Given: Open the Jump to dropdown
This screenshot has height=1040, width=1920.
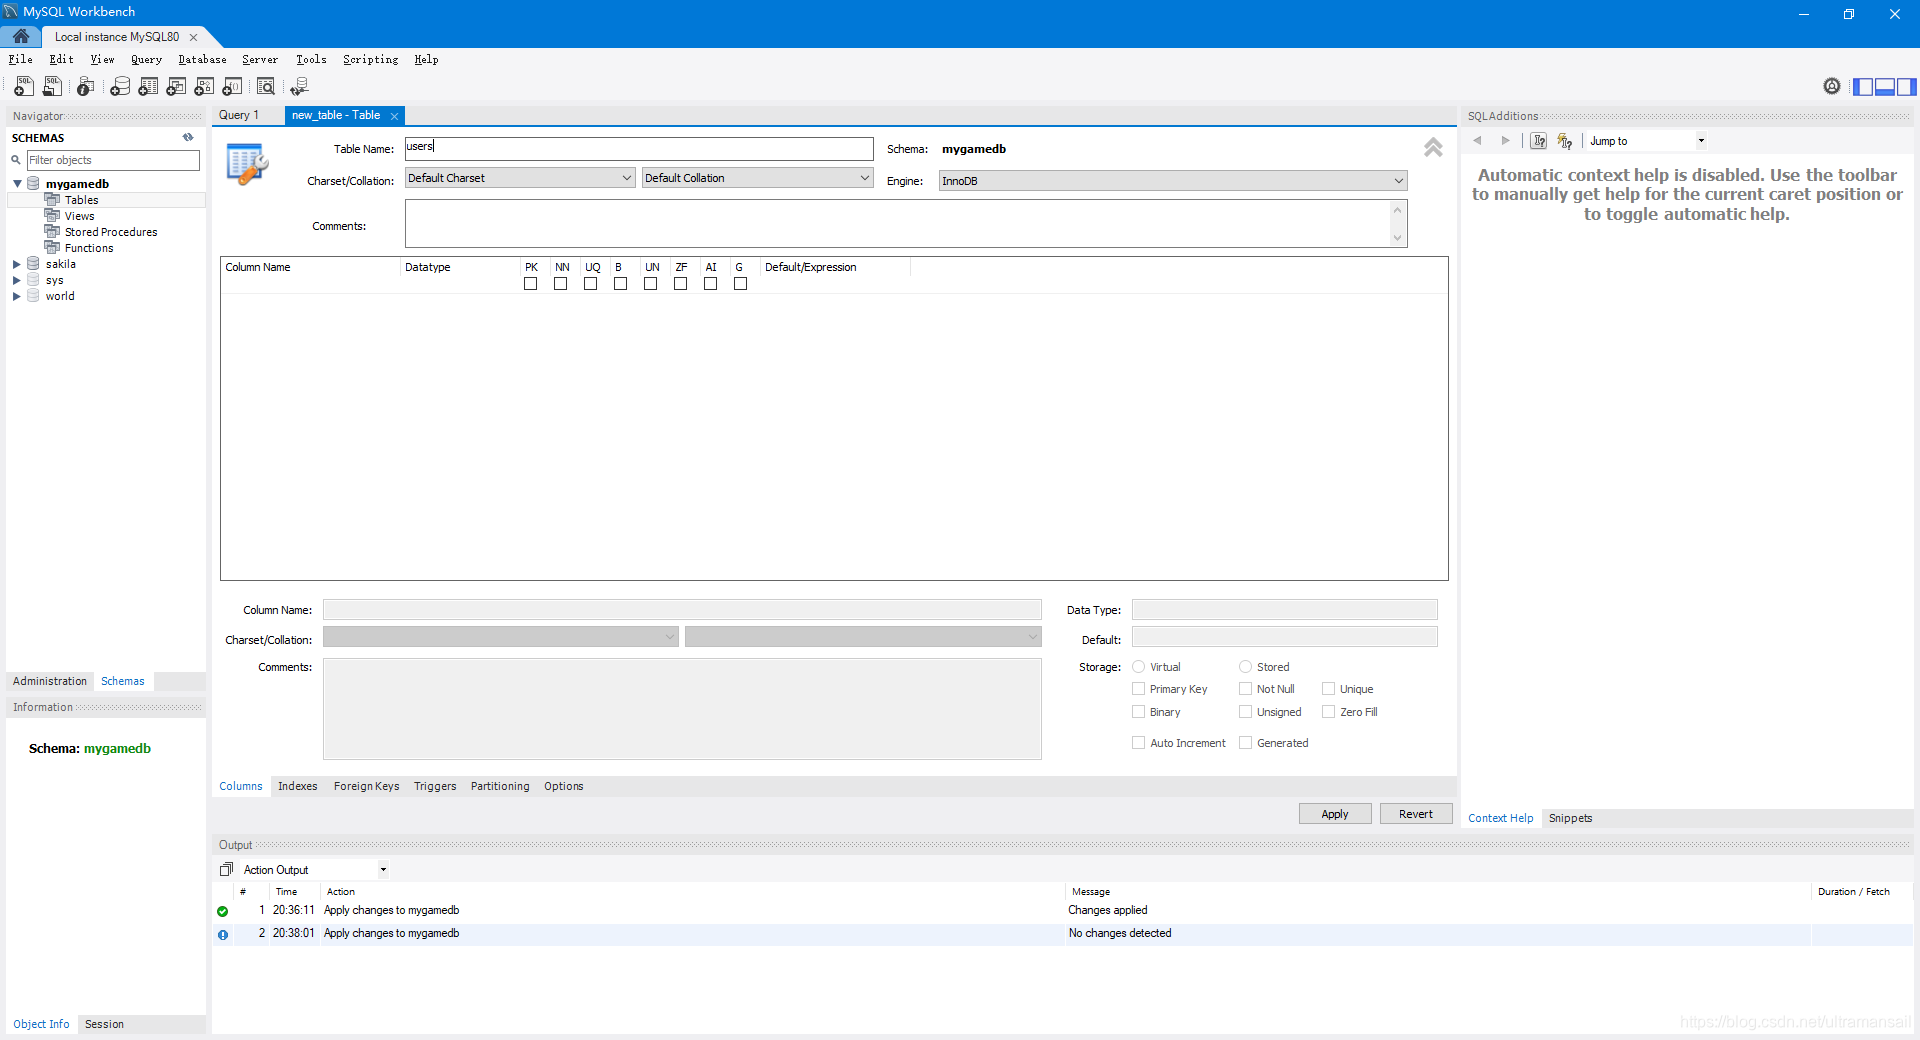Looking at the screenshot, I should click(x=1700, y=141).
